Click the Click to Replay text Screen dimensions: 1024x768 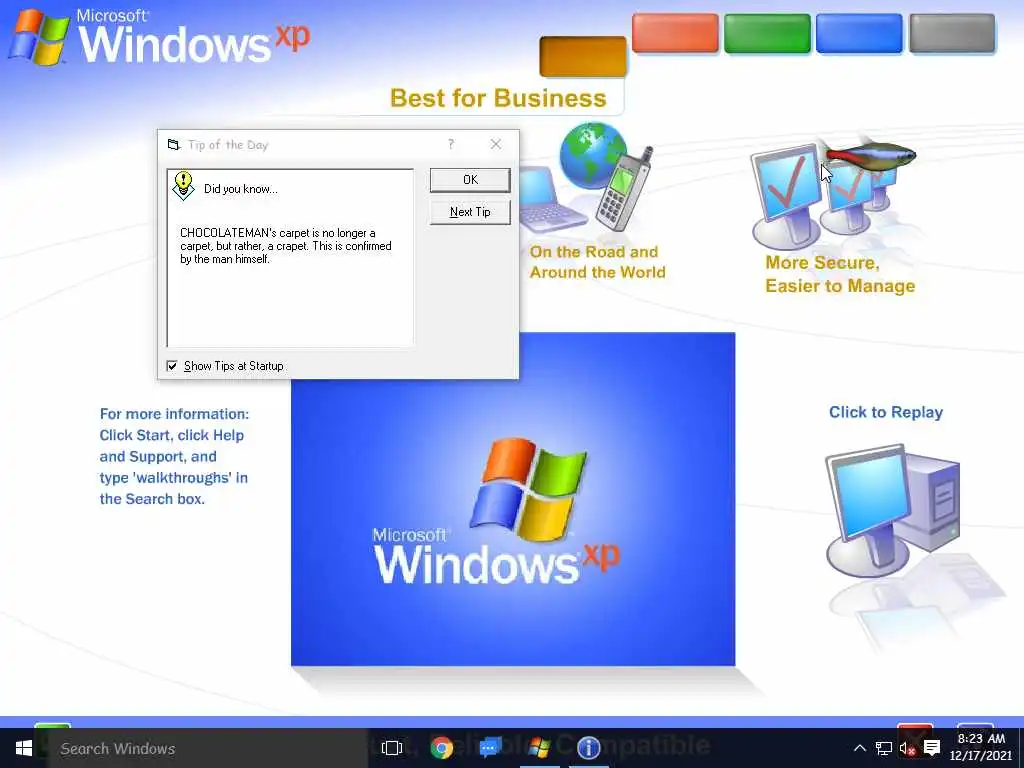point(886,412)
